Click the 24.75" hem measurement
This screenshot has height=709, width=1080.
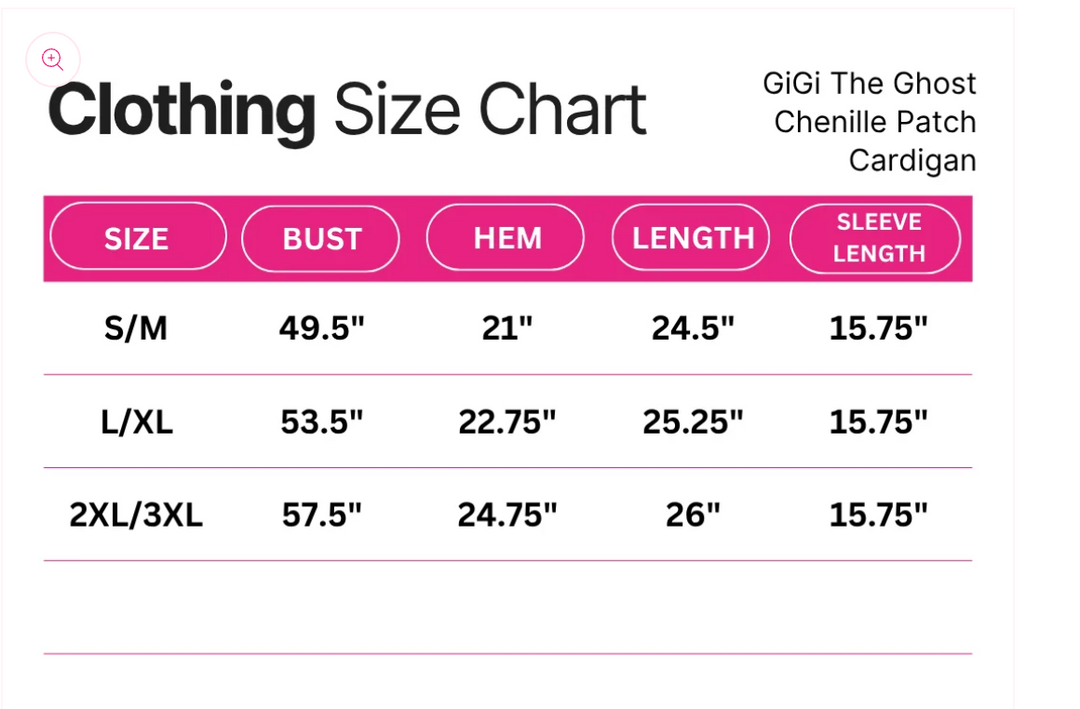[x=507, y=515]
